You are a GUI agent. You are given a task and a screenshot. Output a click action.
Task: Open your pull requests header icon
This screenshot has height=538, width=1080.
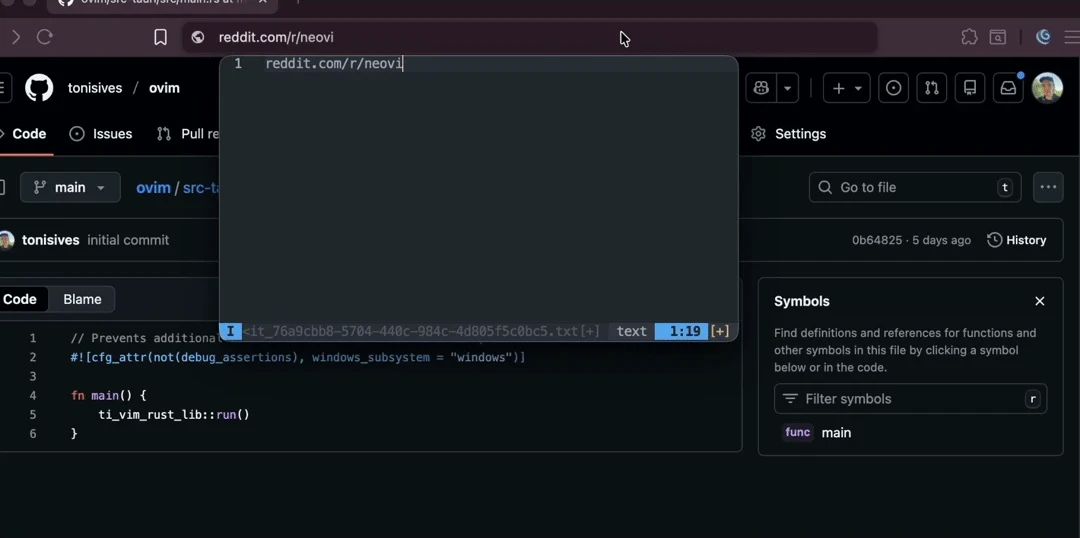click(x=932, y=88)
